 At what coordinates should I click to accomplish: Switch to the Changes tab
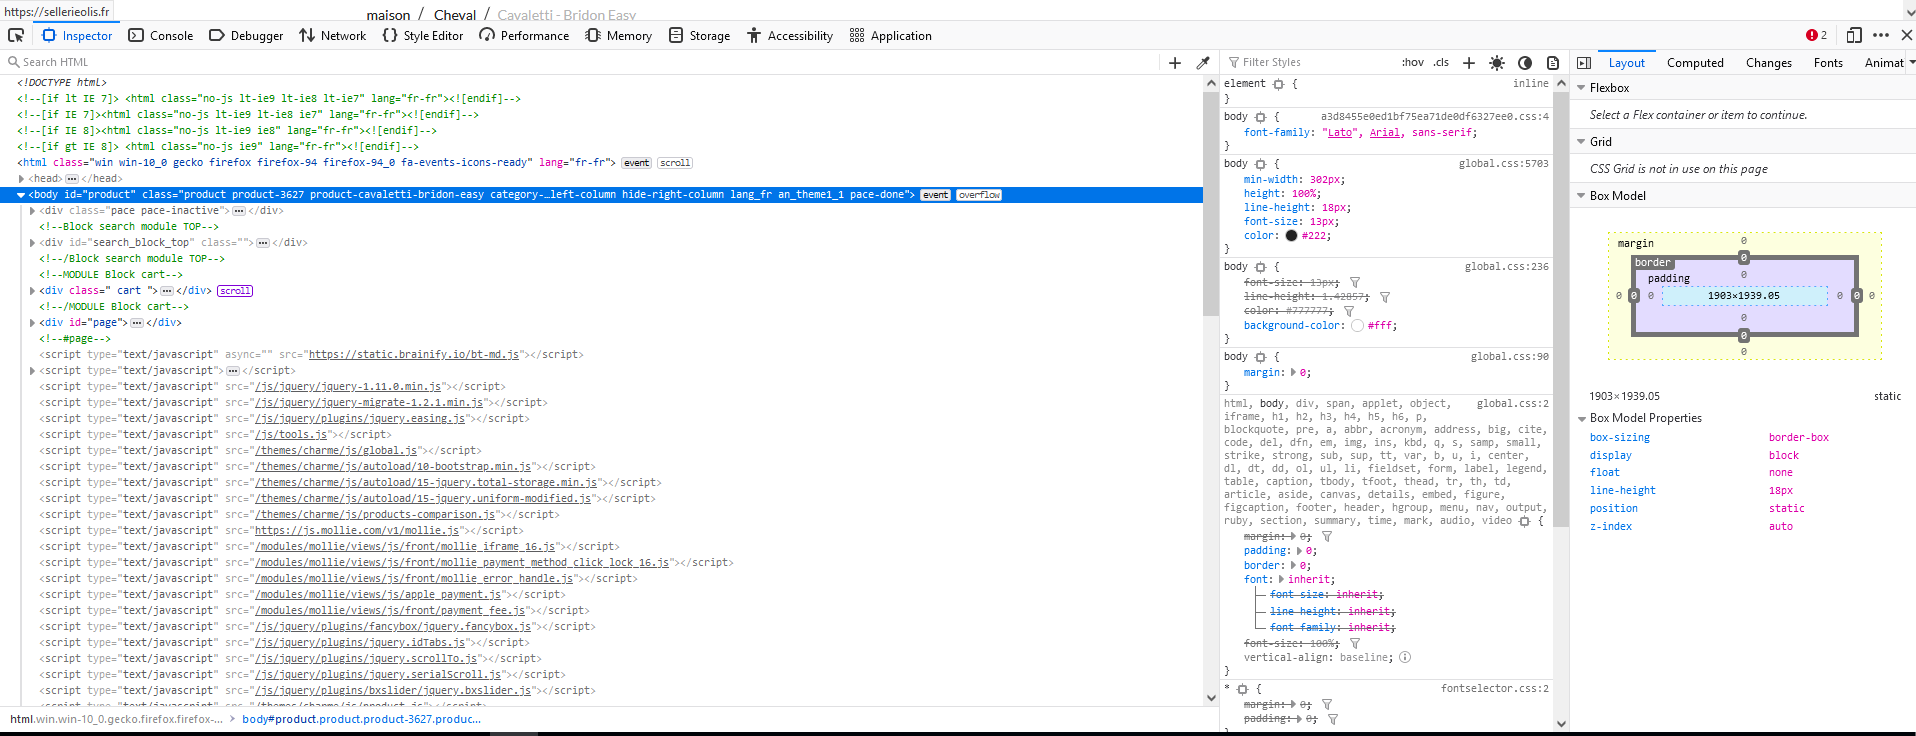[x=1769, y=62]
